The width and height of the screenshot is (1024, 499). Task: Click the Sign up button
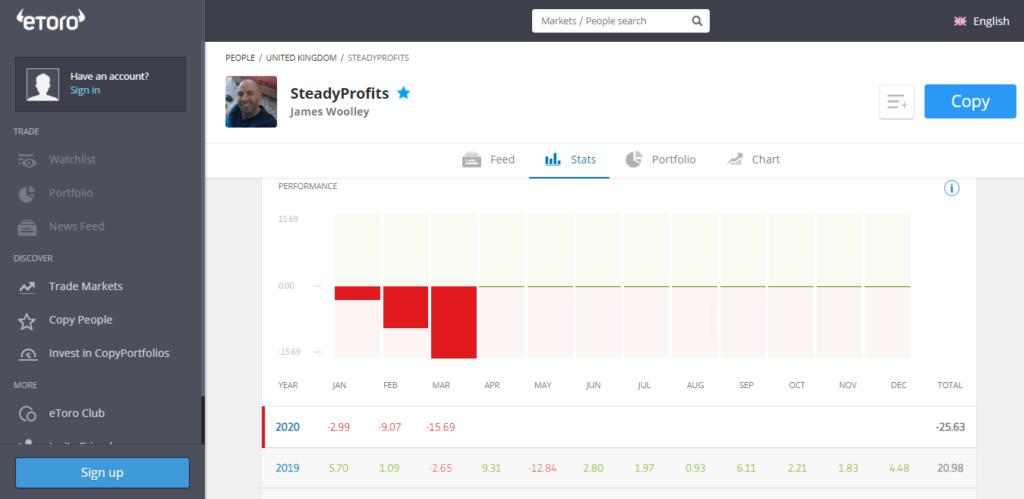[x=103, y=473]
